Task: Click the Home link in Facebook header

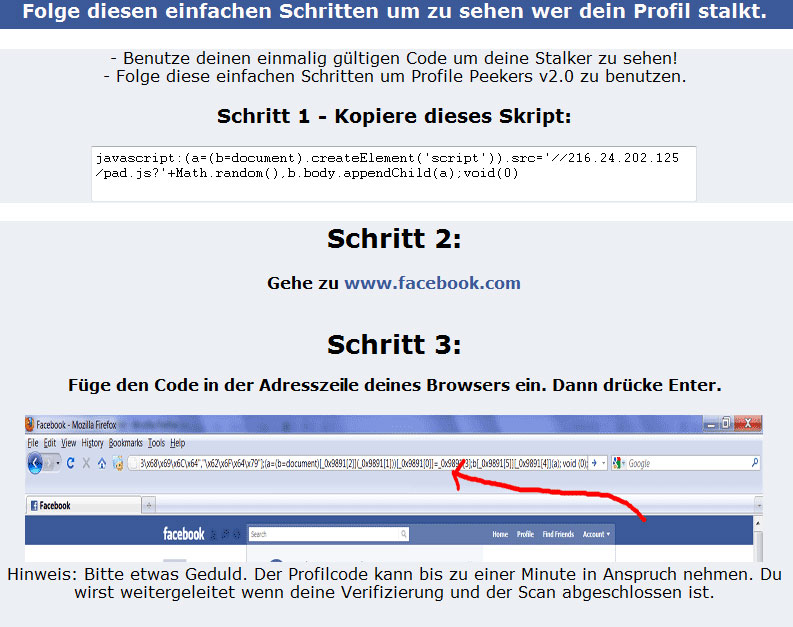Action: point(500,534)
